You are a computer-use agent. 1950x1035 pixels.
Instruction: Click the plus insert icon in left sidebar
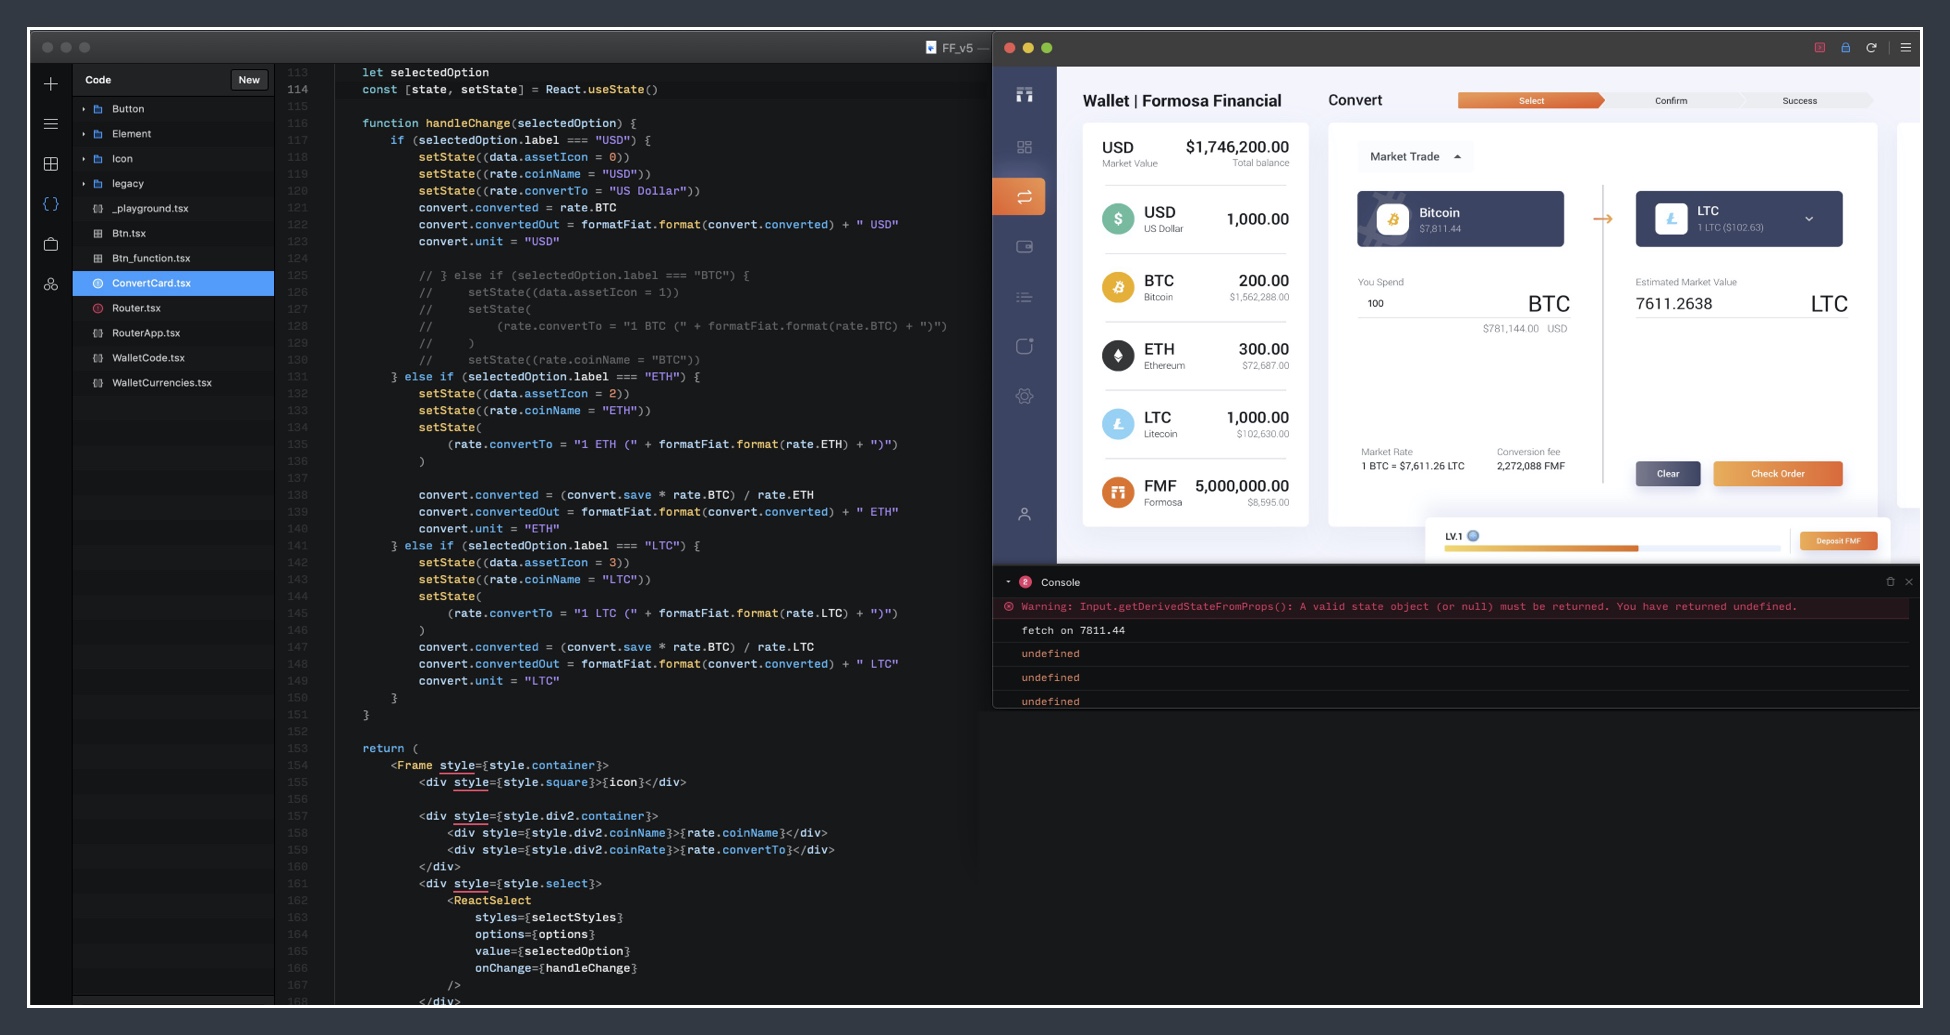(x=51, y=84)
